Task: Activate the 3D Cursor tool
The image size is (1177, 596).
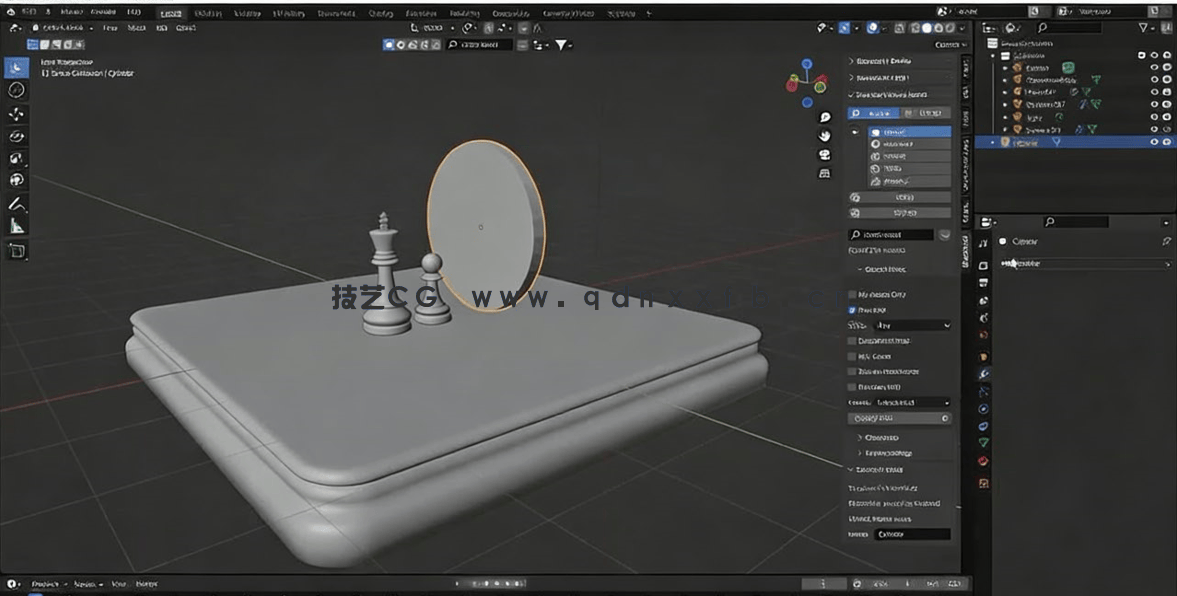Action: [15, 89]
